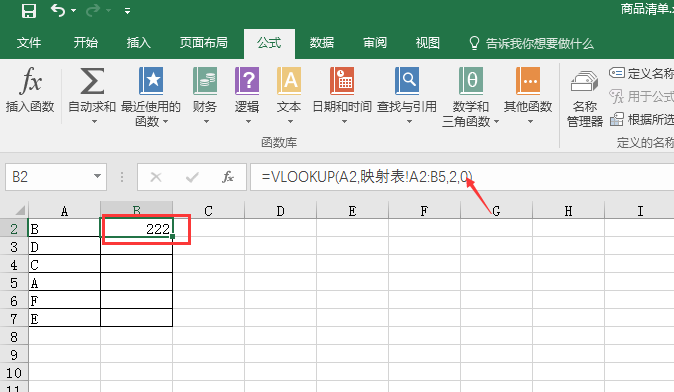Open the Name Box dropdown arrow
Image resolution: width=674 pixels, height=392 pixels.
tap(98, 176)
